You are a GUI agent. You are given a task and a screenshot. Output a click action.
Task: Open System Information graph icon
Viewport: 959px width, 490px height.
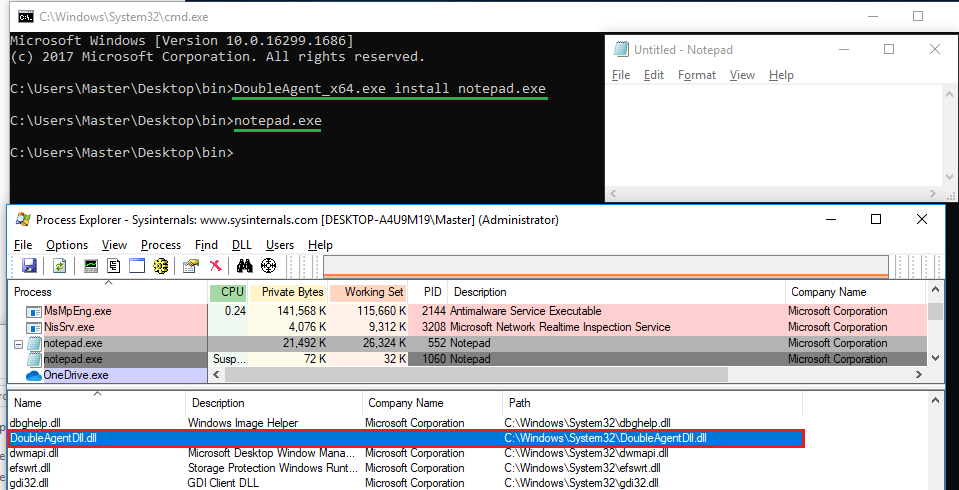coord(91,266)
